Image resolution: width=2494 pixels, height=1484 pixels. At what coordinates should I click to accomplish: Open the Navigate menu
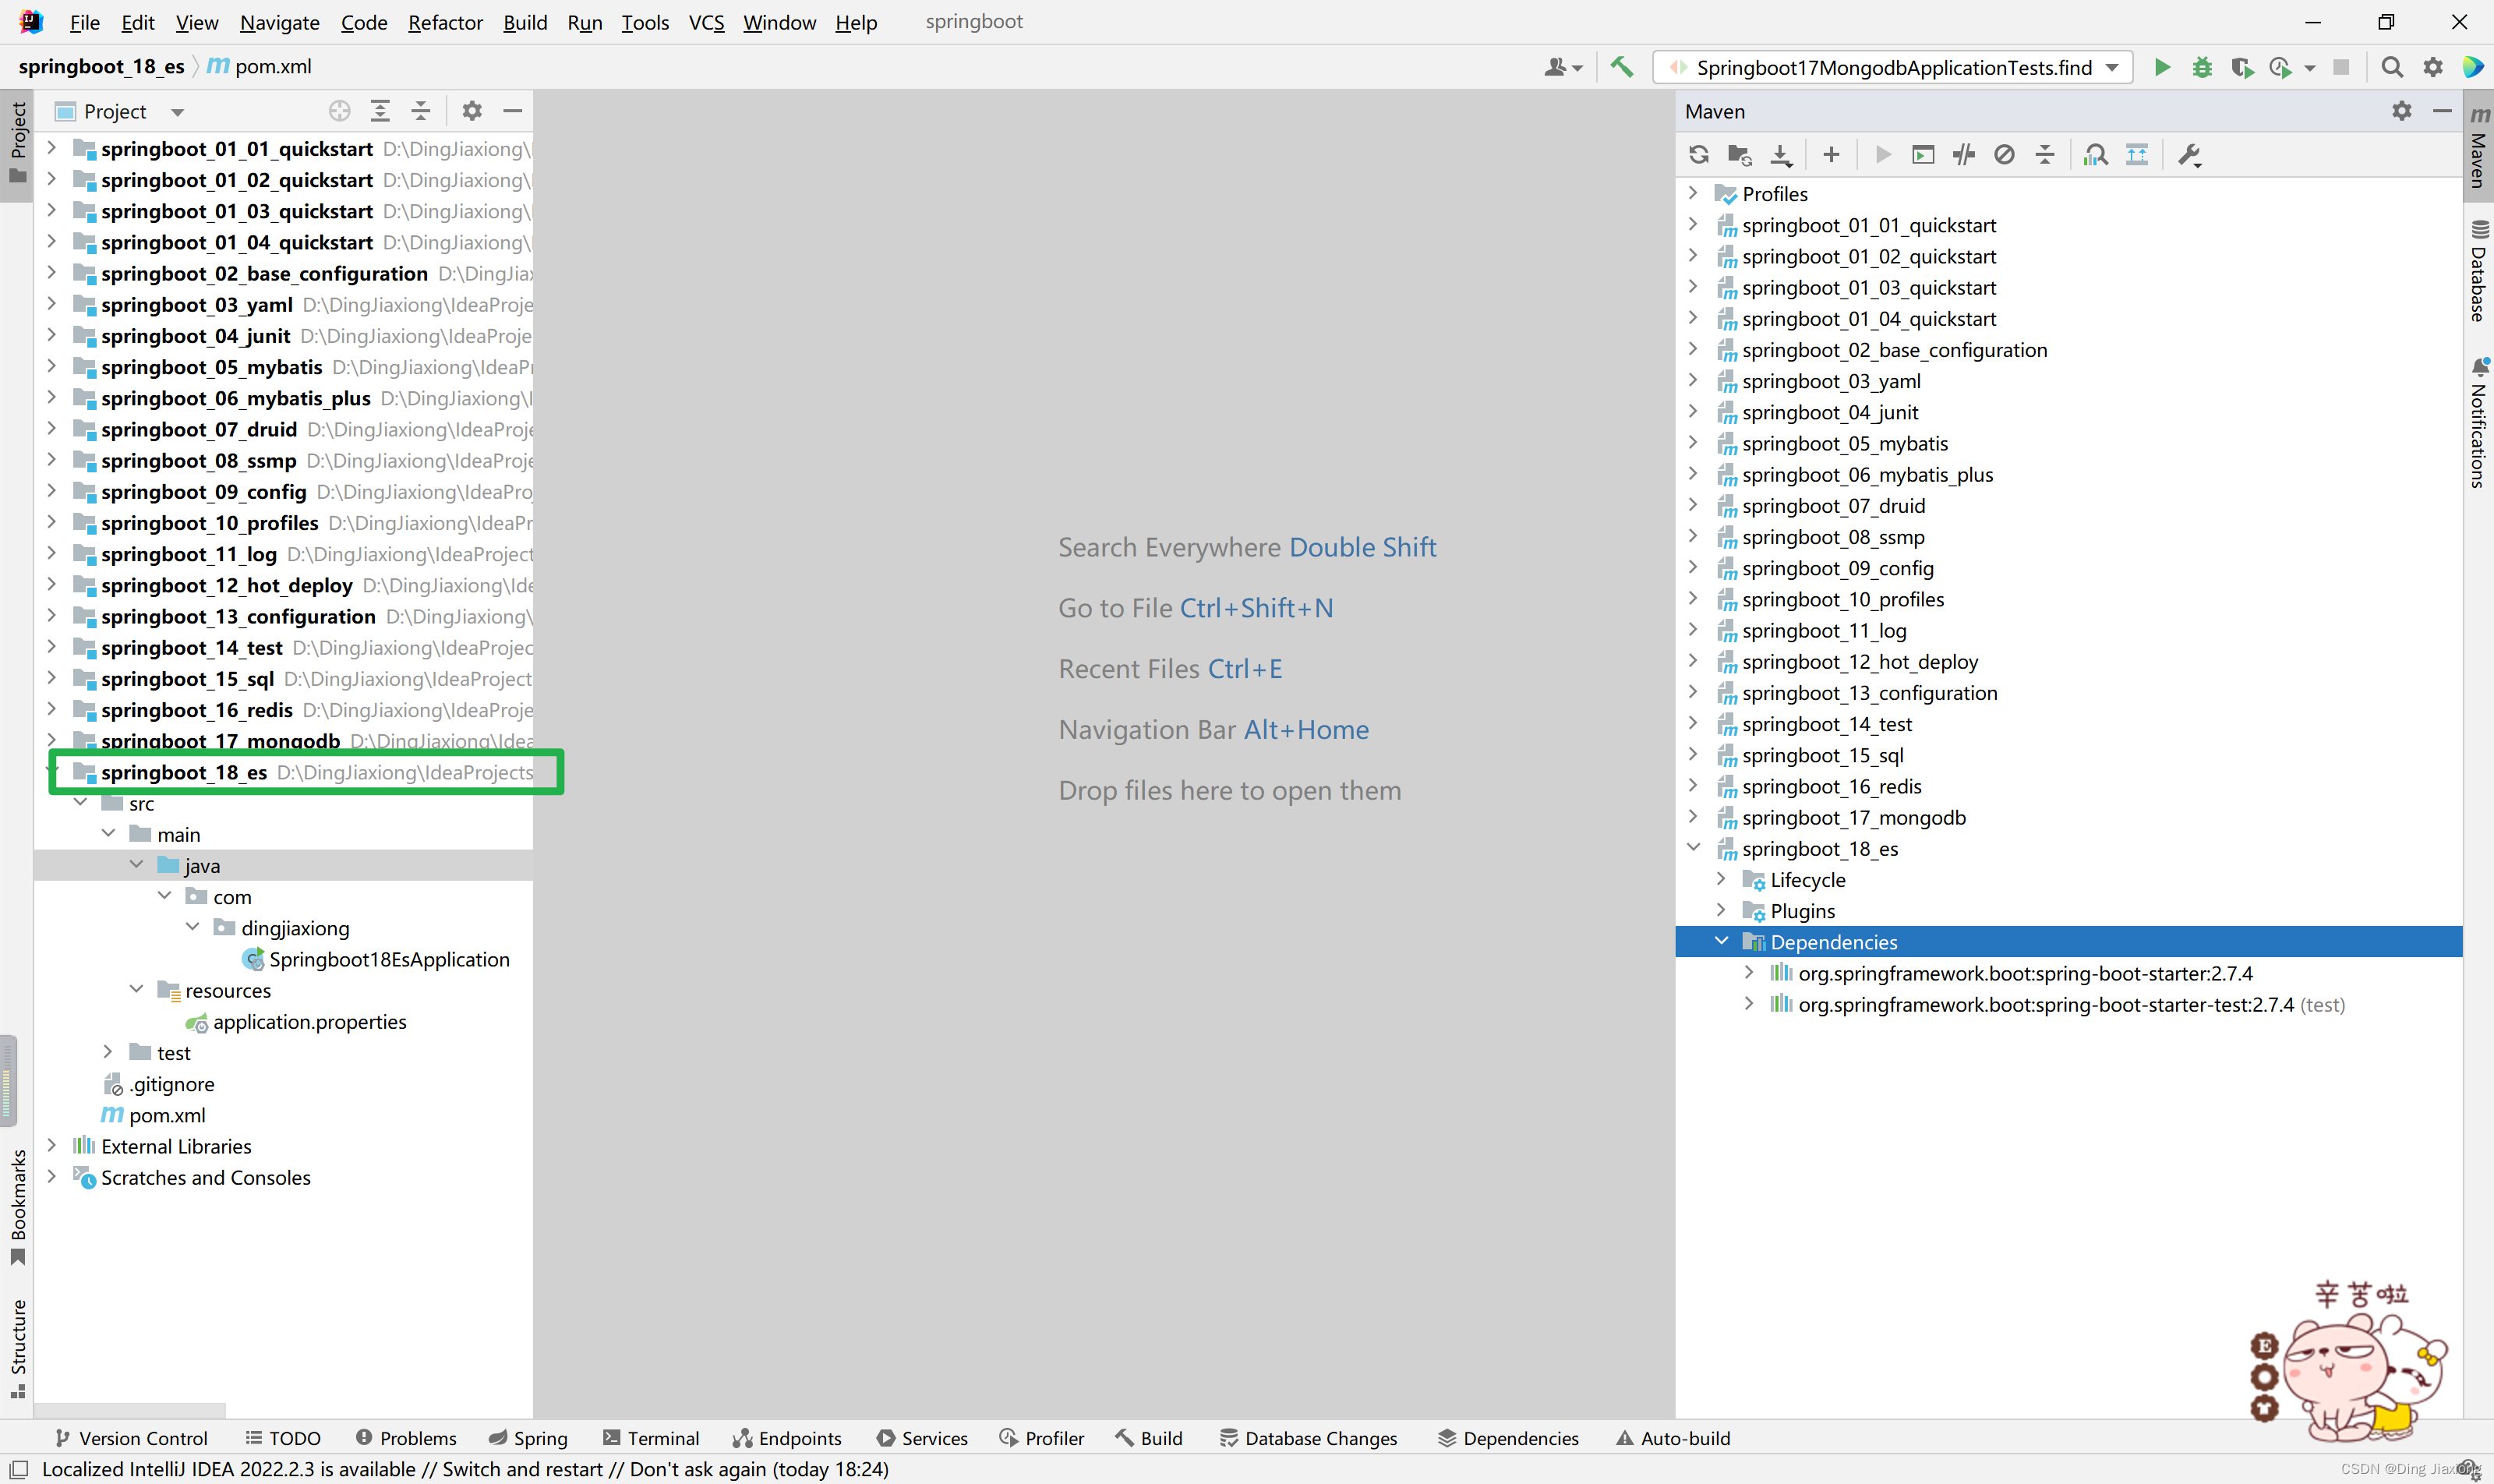click(279, 22)
